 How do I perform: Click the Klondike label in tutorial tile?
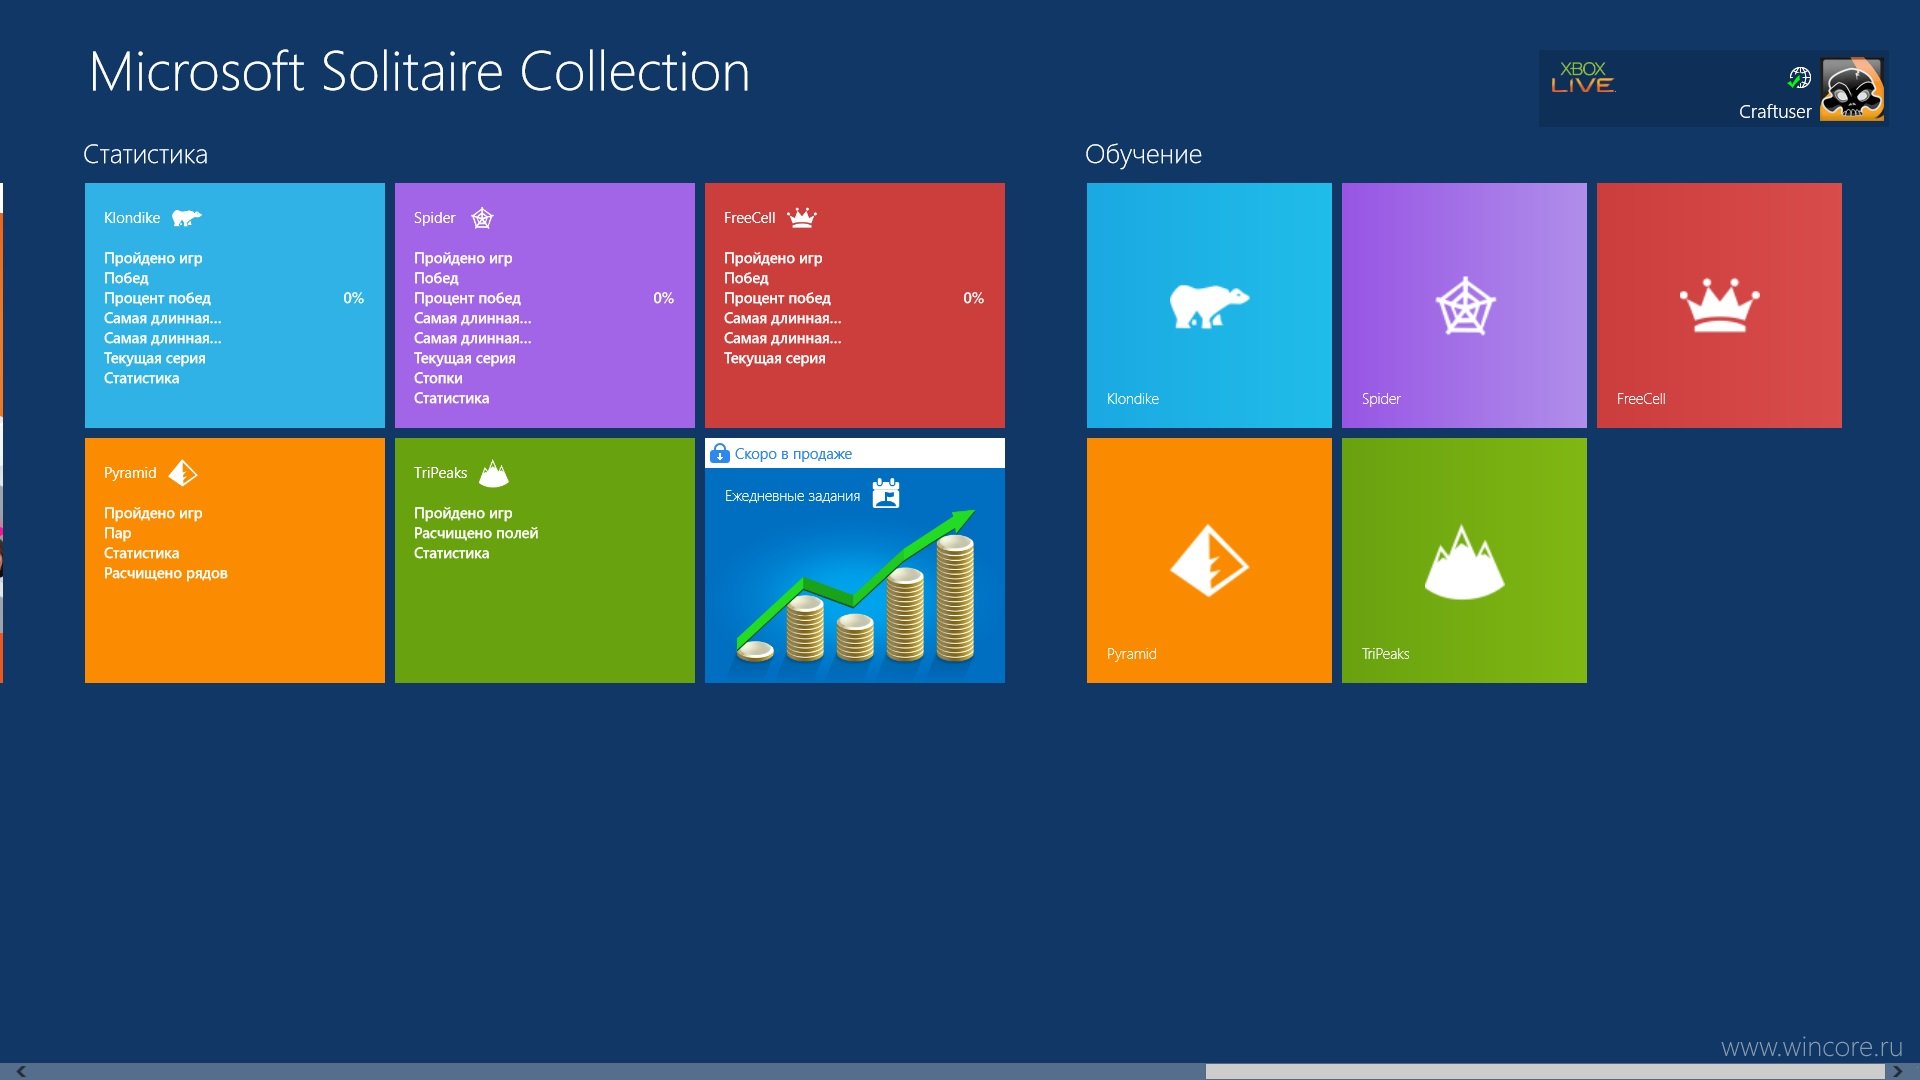[x=1133, y=398]
